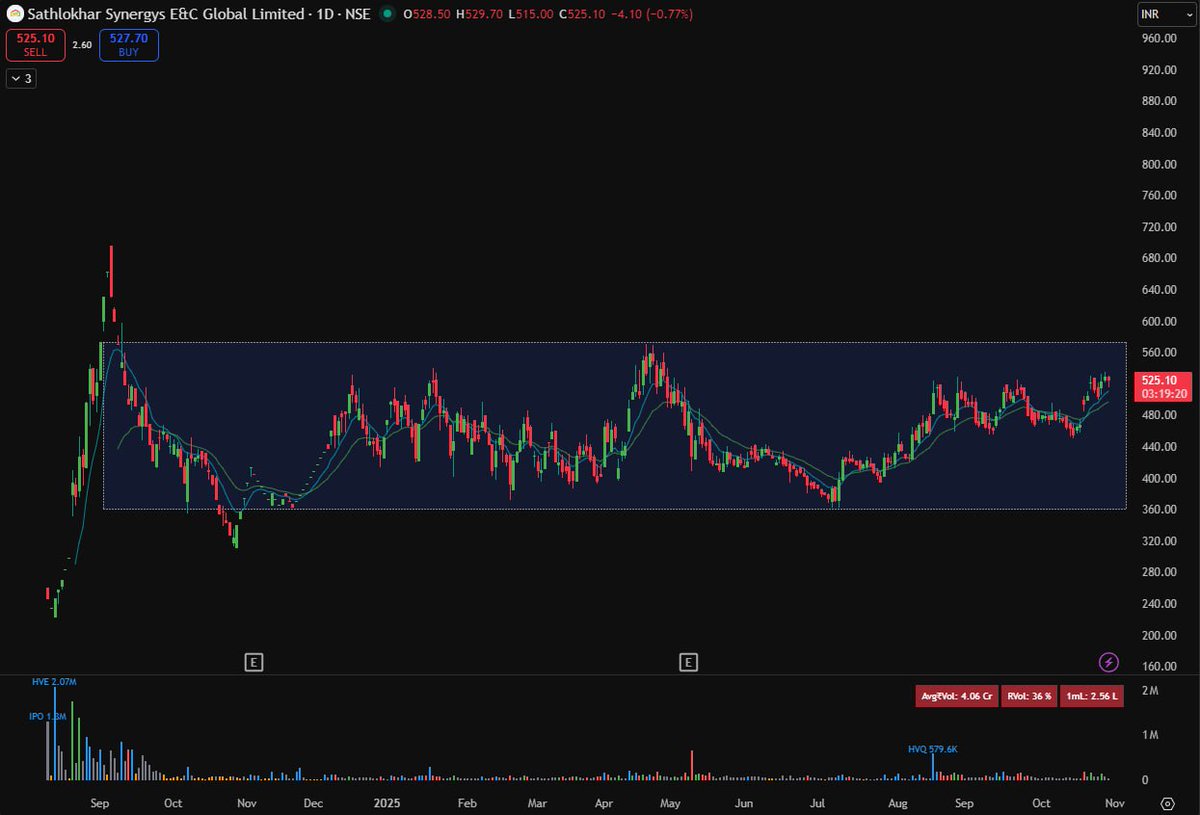Toggle the RVol: 36% volume badge

(1028, 695)
